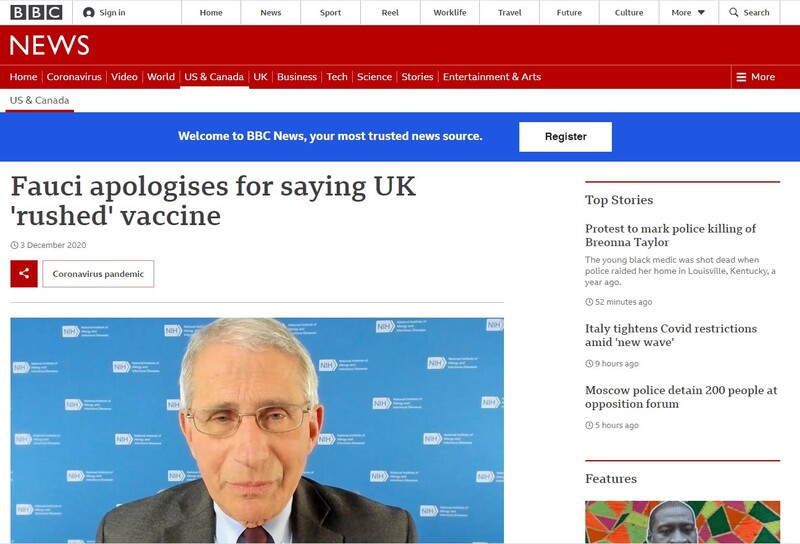Viewport: 800px width, 544px height.
Task: Open search with the magnifier icon
Action: click(x=734, y=12)
